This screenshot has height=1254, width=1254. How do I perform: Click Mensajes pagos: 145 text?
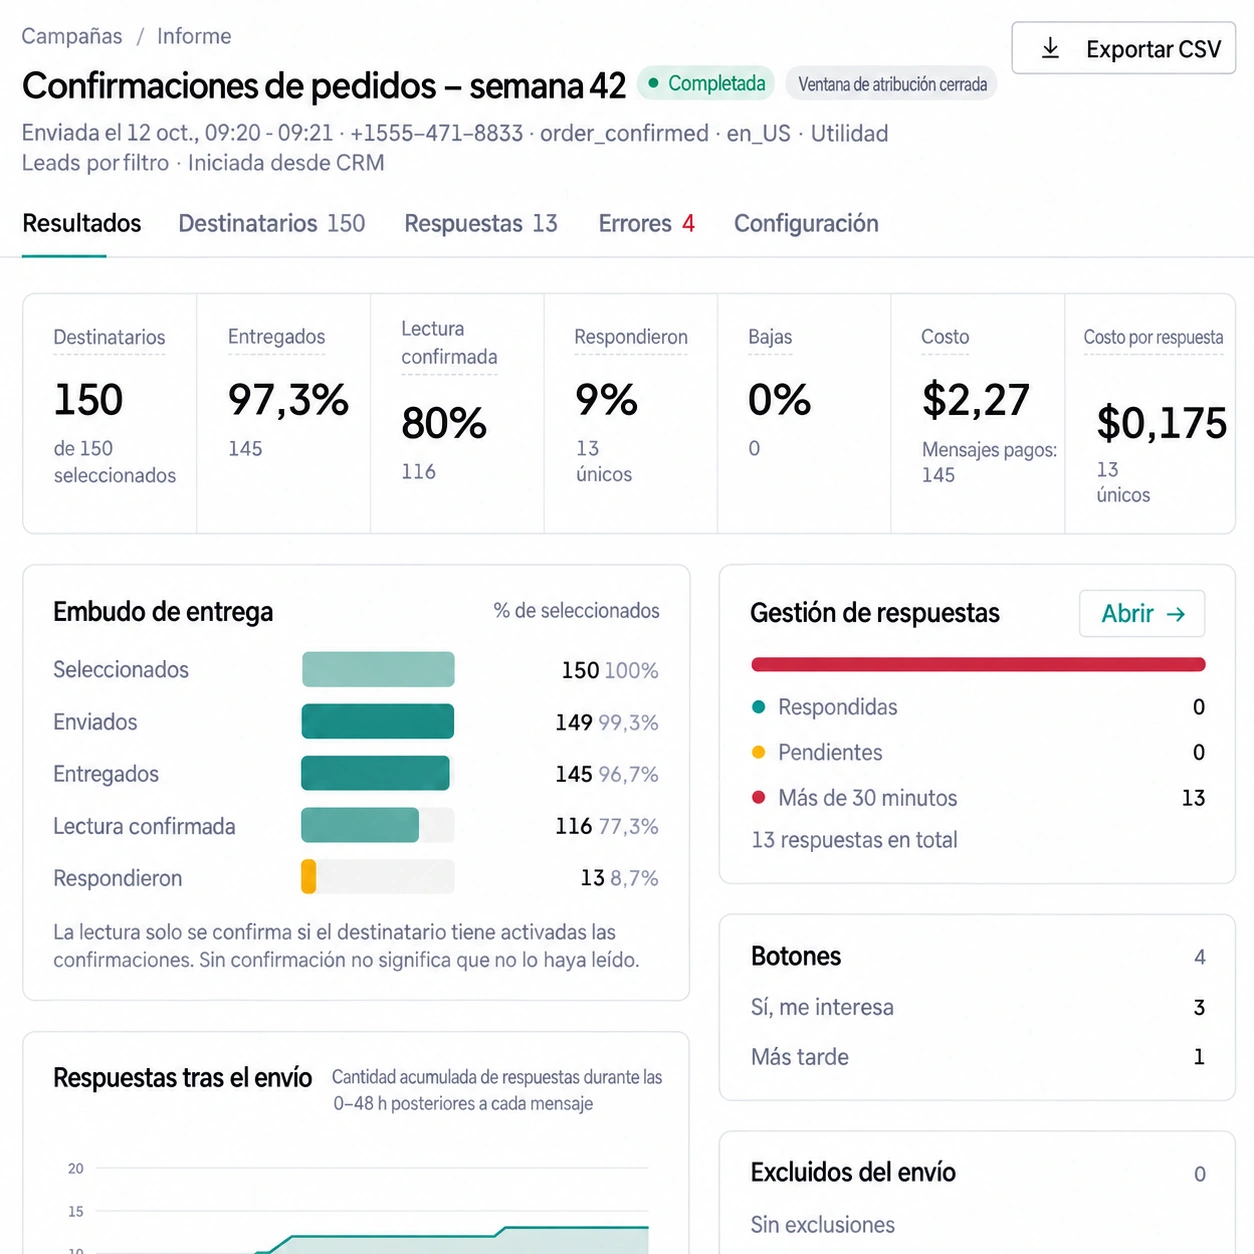989,462
